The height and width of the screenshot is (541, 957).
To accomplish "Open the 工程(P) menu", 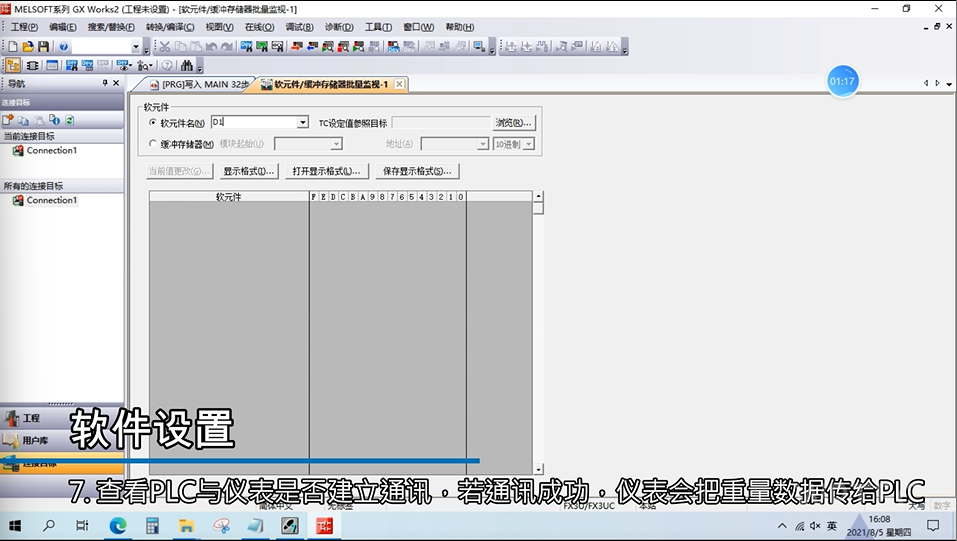I will point(24,27).
